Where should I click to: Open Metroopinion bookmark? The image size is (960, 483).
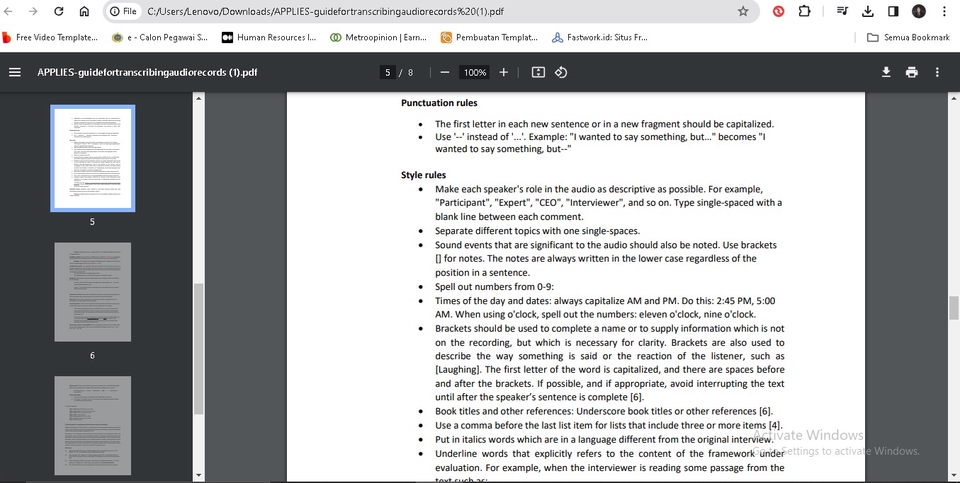point(378,37)
